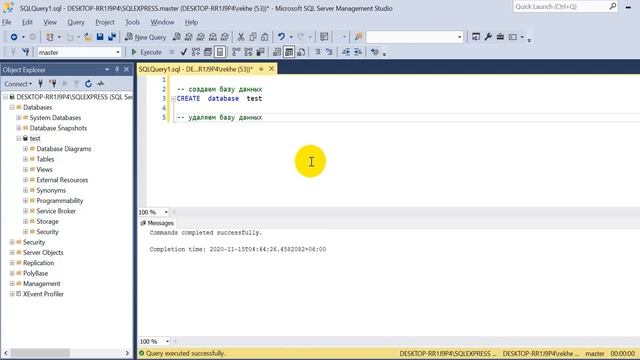Open Properties window via wrench icon

[488, 37]
